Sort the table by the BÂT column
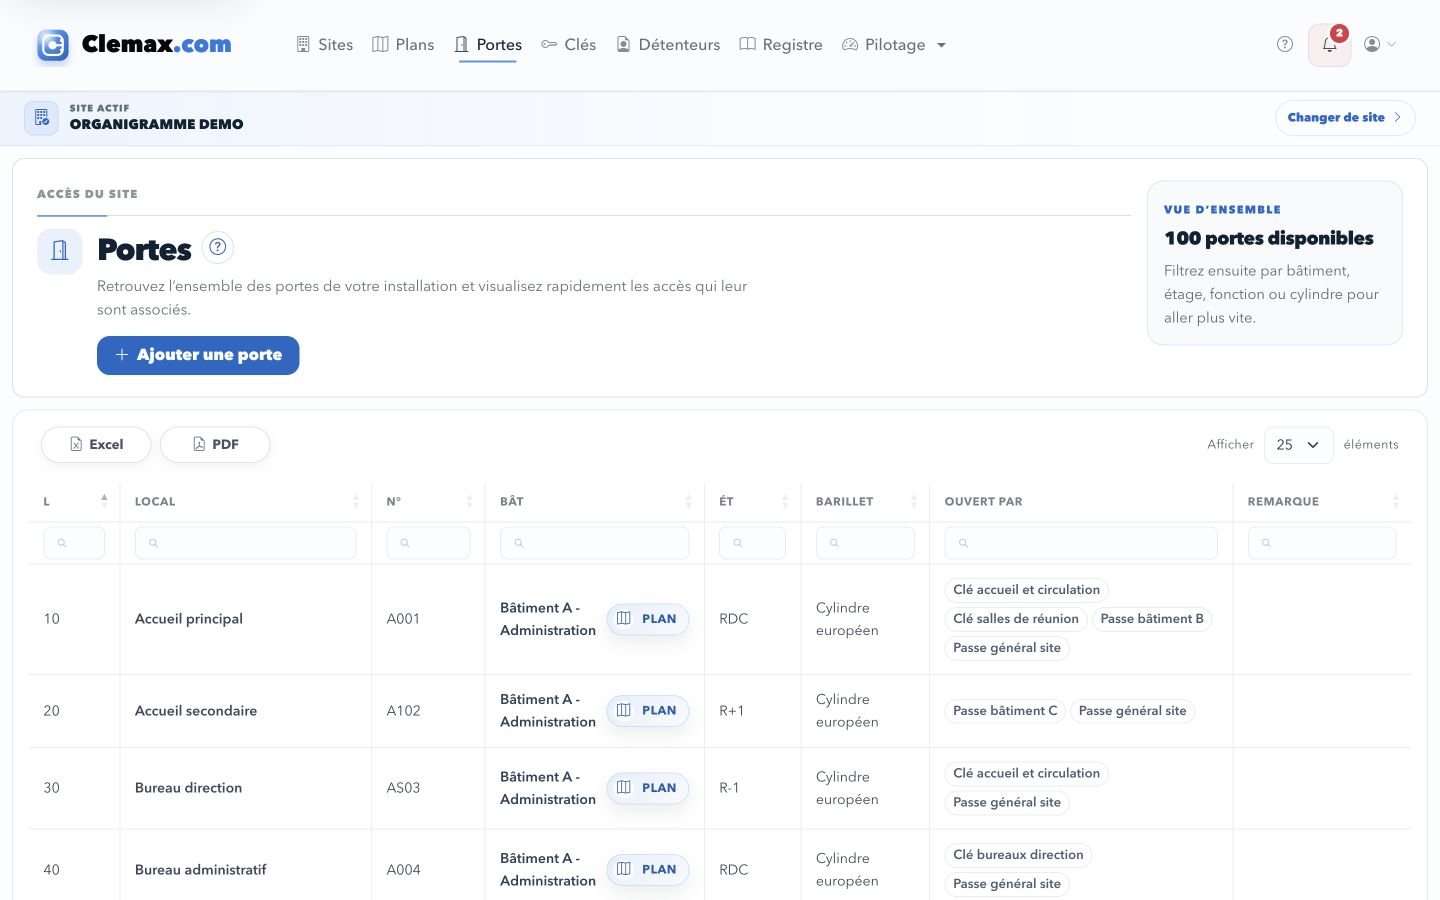The width and height of the screenshot is (1440, 900). pyautogui.click(x=595, y=501)
